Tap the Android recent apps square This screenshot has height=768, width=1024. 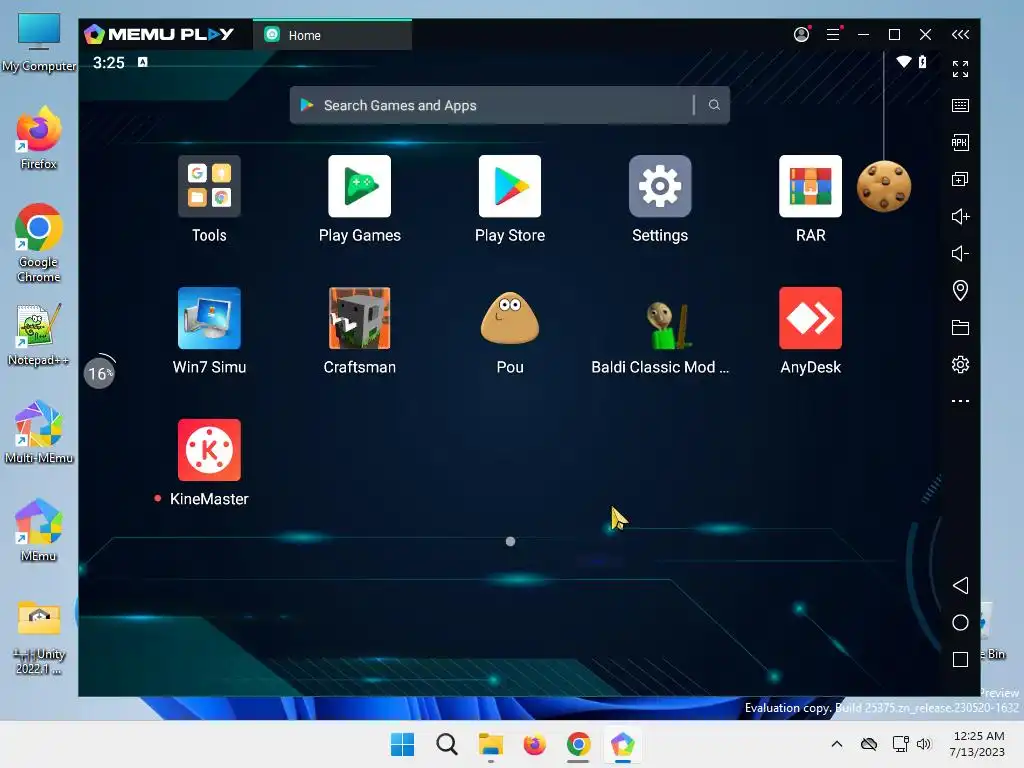(960, 660)
